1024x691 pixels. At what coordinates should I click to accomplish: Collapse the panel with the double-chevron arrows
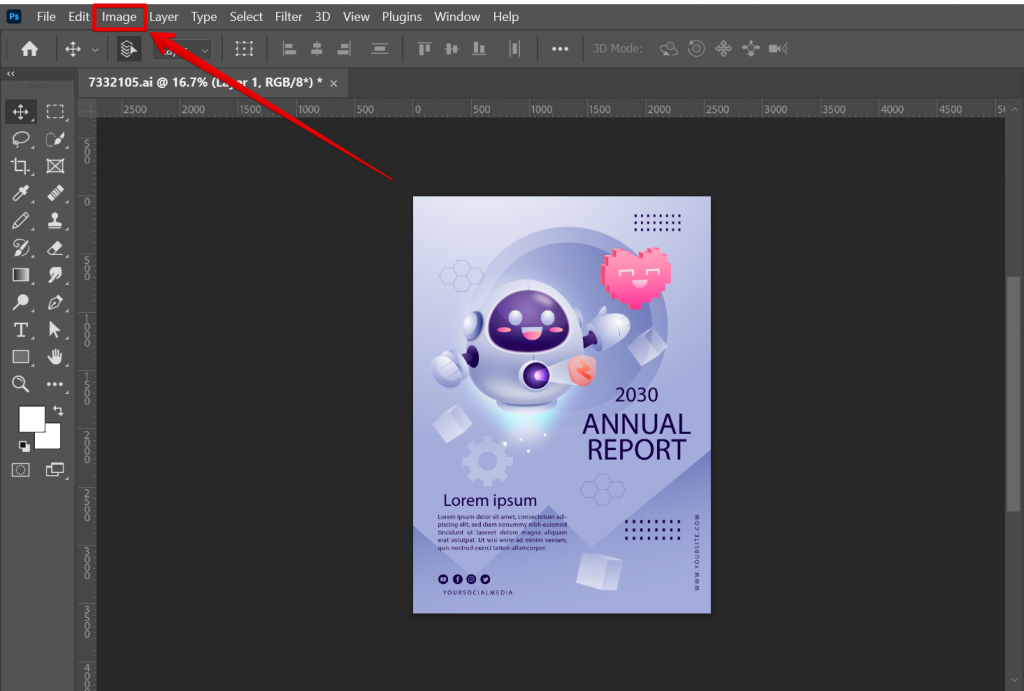point(11,73)
